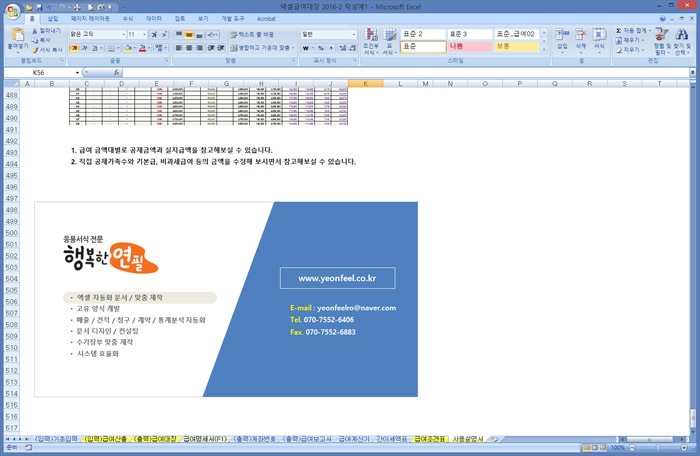
Task: Open the borders dropdown arrow
Action: (x=119, y=48)
